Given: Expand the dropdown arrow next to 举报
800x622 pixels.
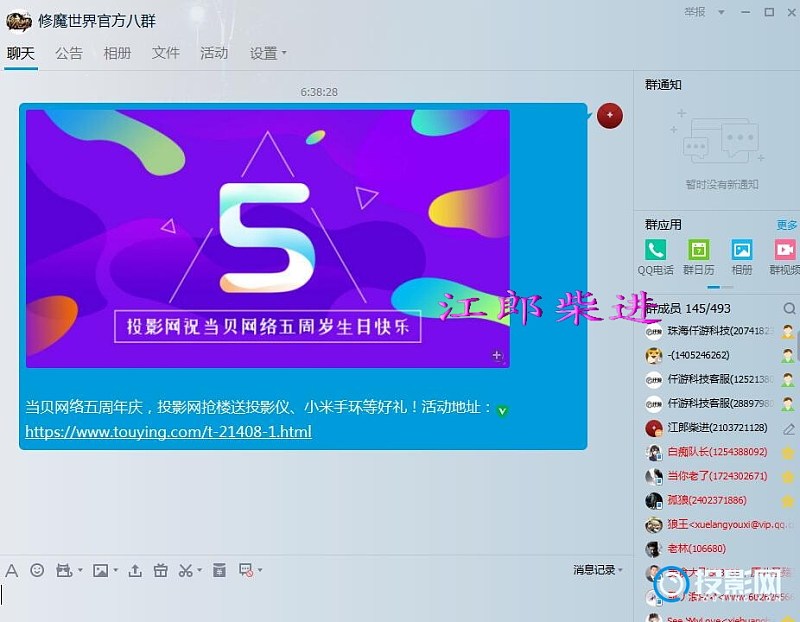Looking at the screenshot, I should pos(721,12).
